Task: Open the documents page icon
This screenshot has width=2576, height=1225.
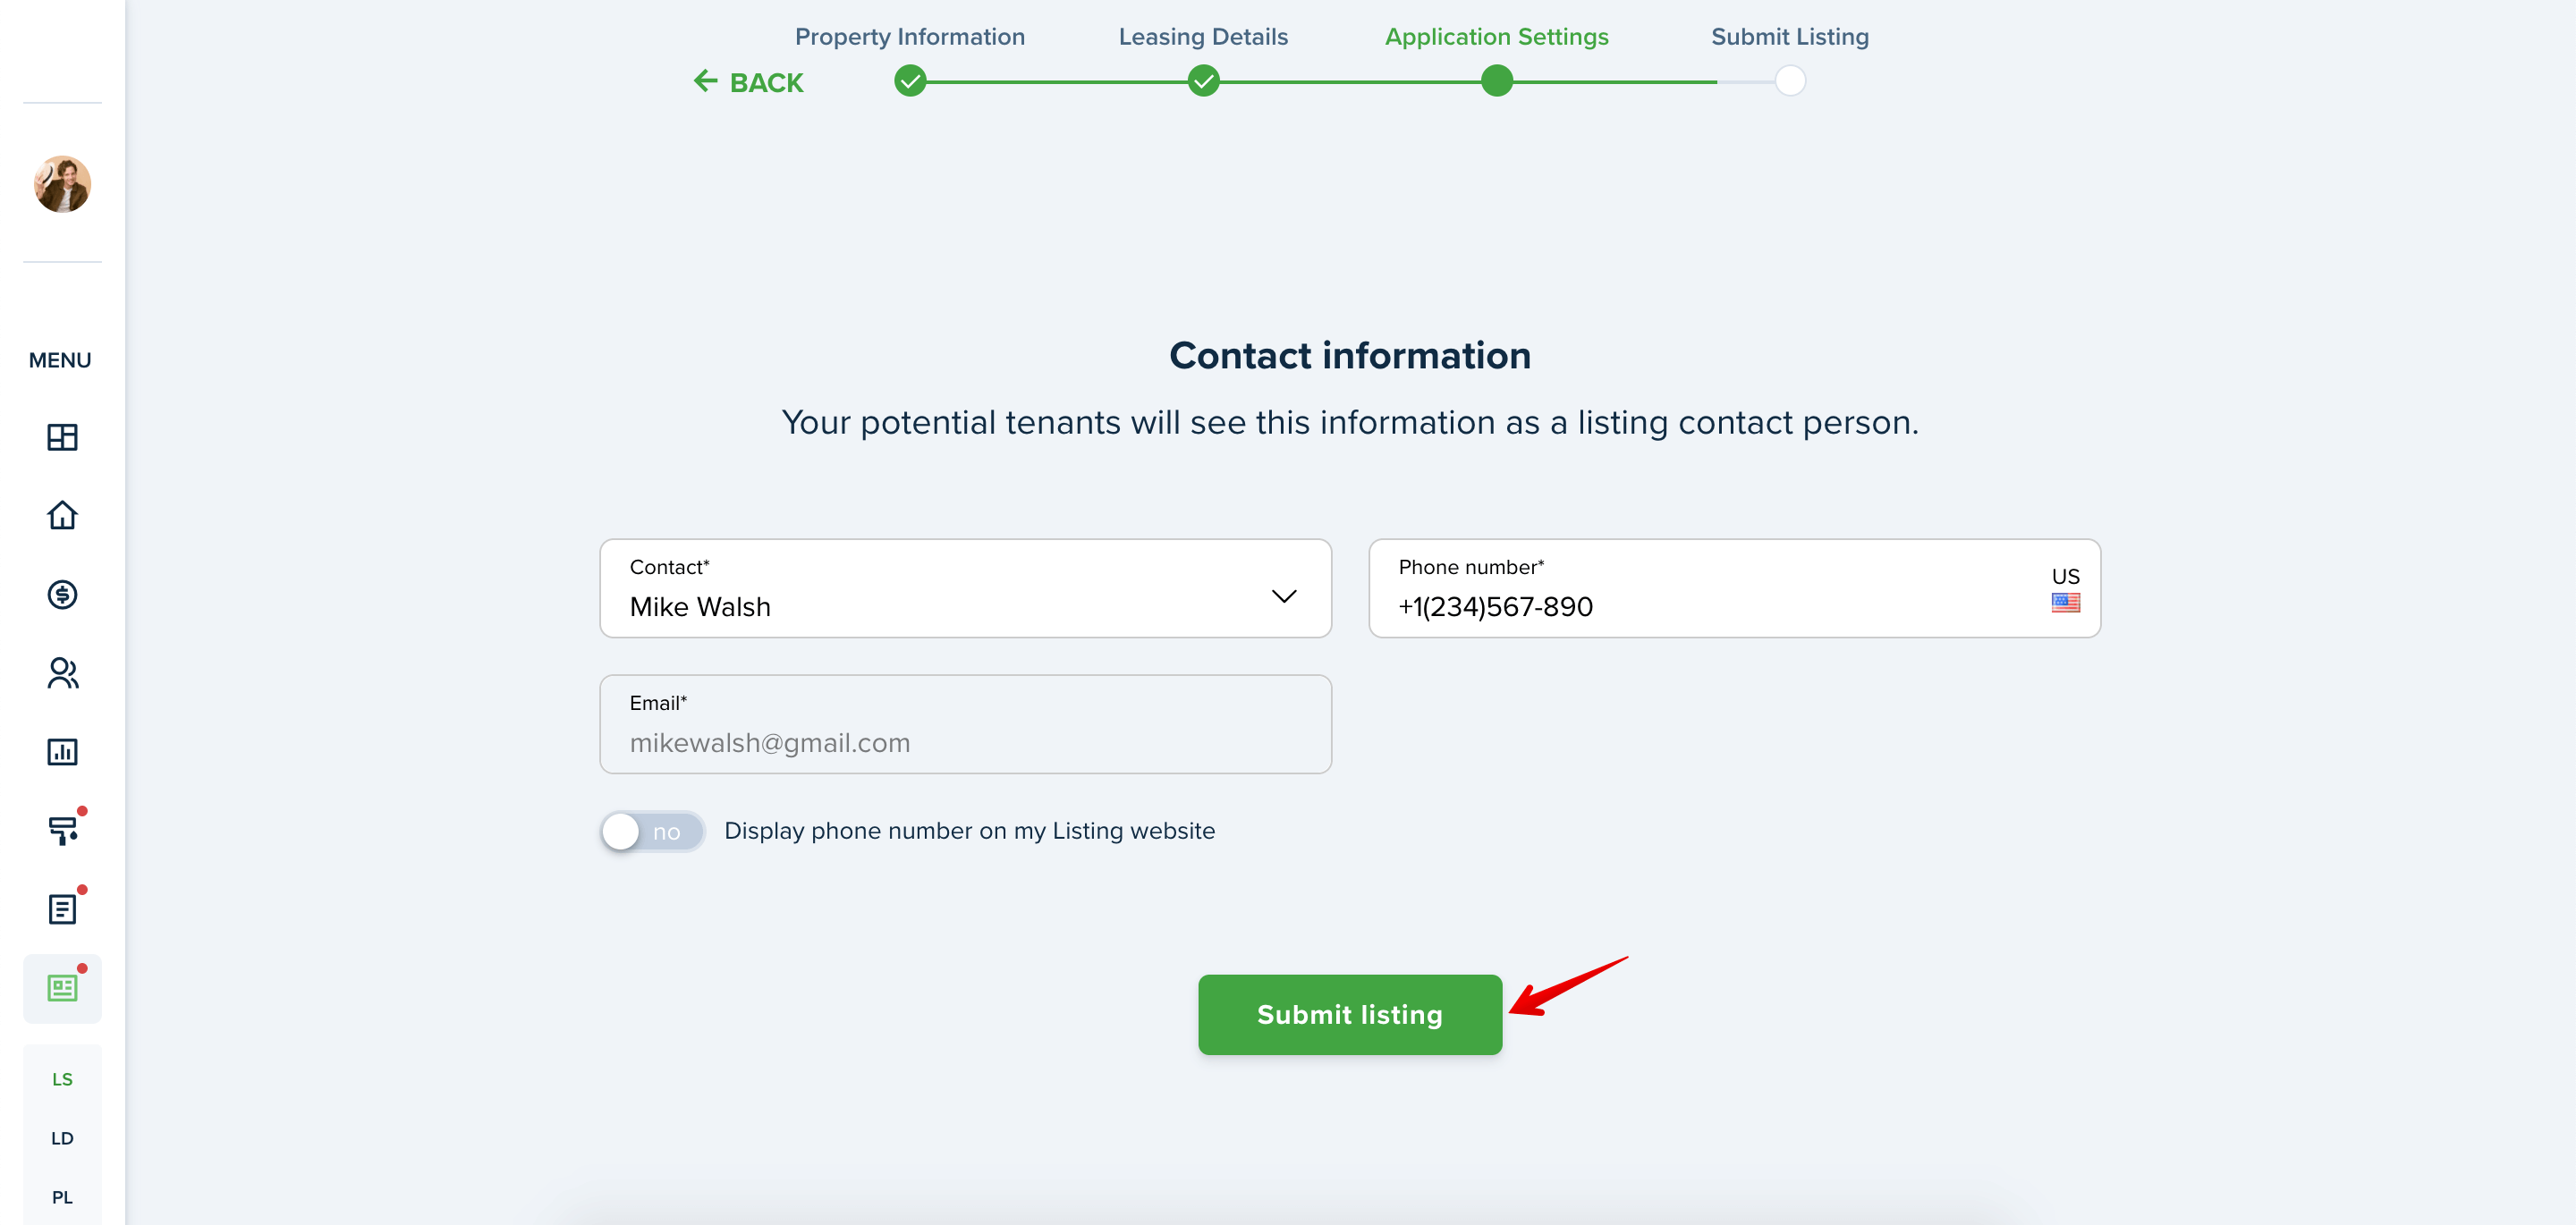Action: 62,909
